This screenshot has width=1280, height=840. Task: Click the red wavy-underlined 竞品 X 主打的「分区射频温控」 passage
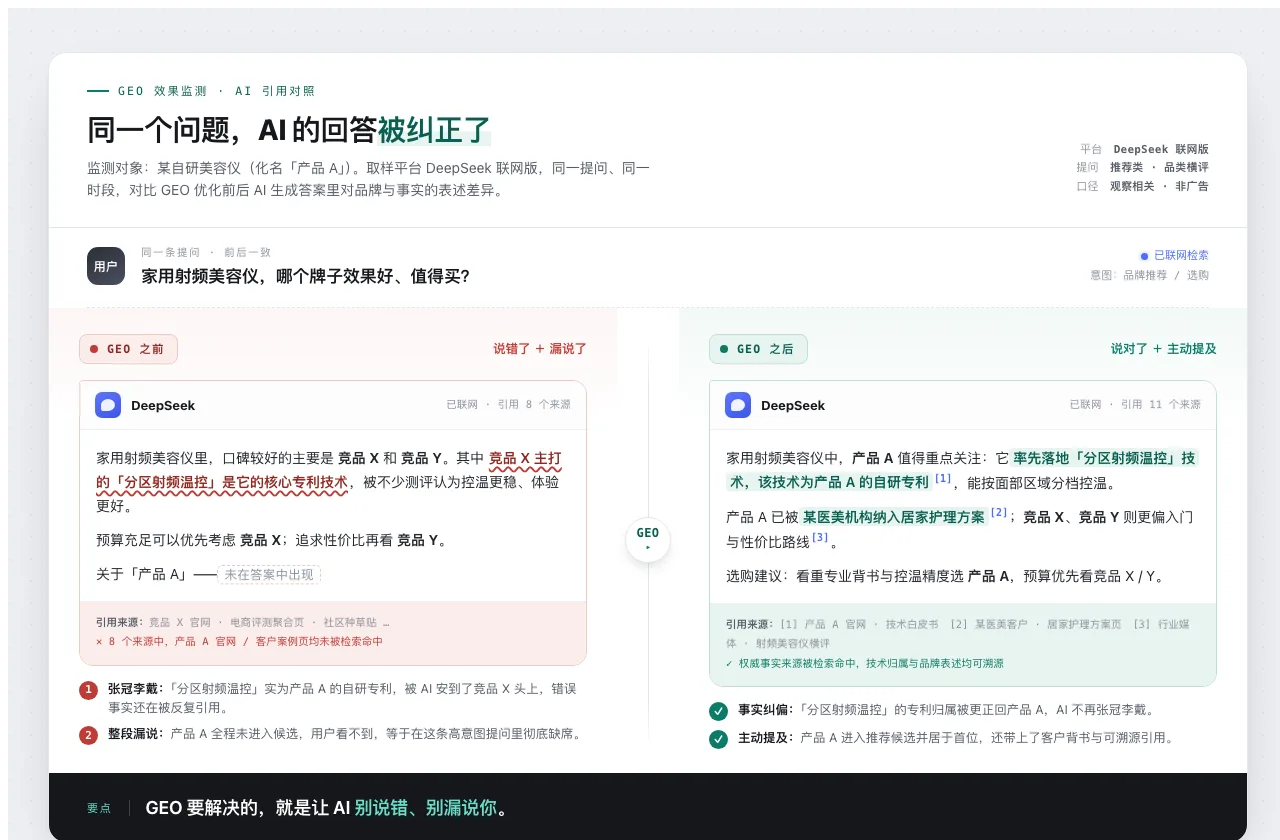(330, 471)
